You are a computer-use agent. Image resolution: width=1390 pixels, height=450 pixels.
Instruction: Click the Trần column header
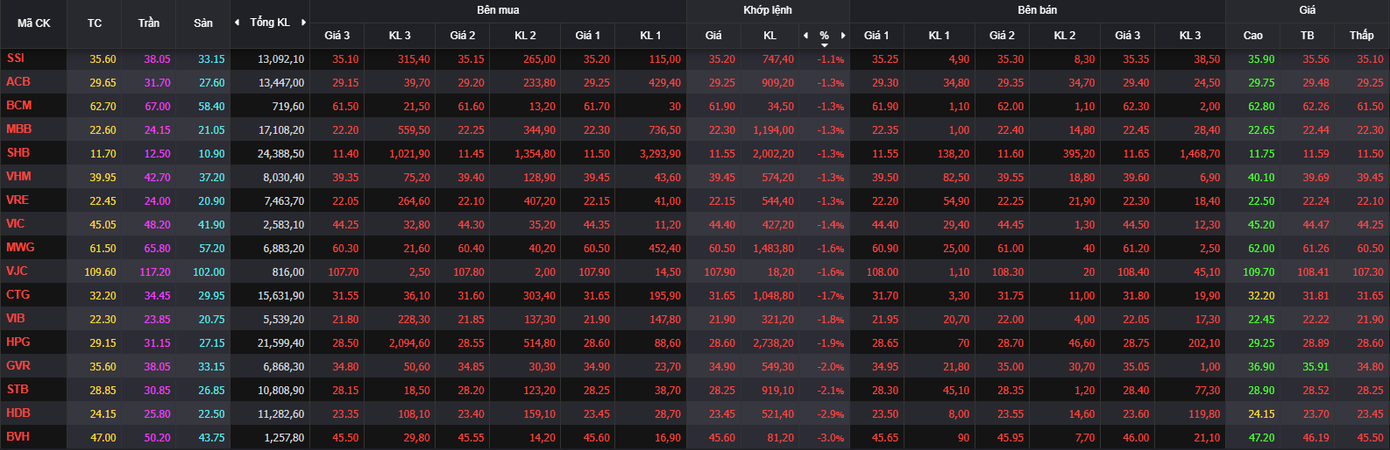(x=149, y=22)
